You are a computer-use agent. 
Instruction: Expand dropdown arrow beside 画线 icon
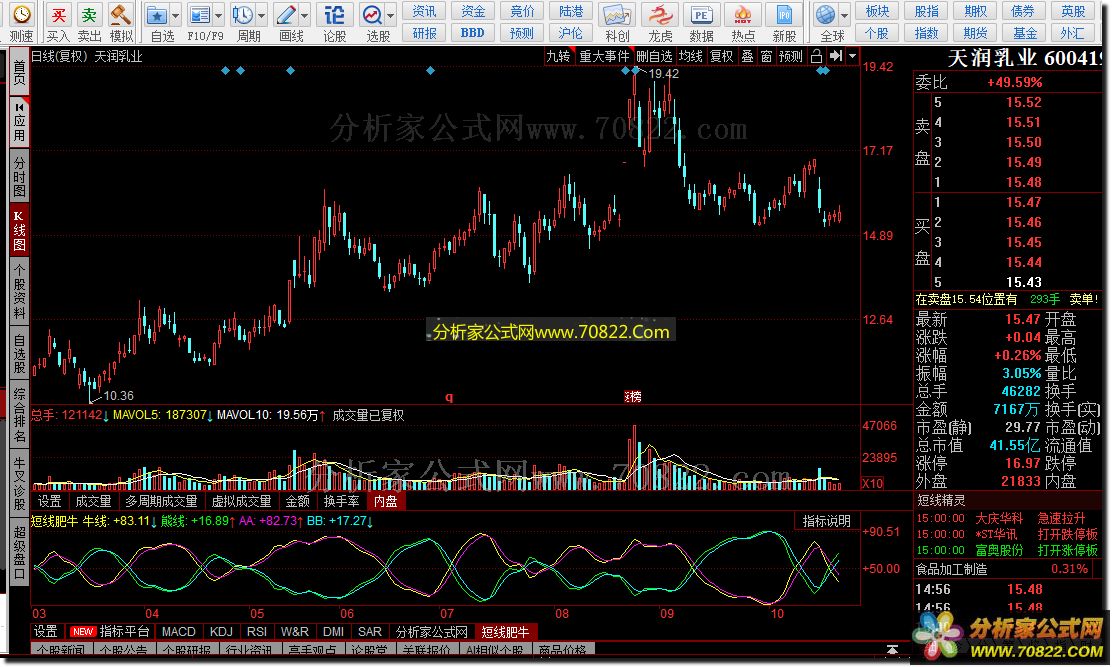coord(305,15)
